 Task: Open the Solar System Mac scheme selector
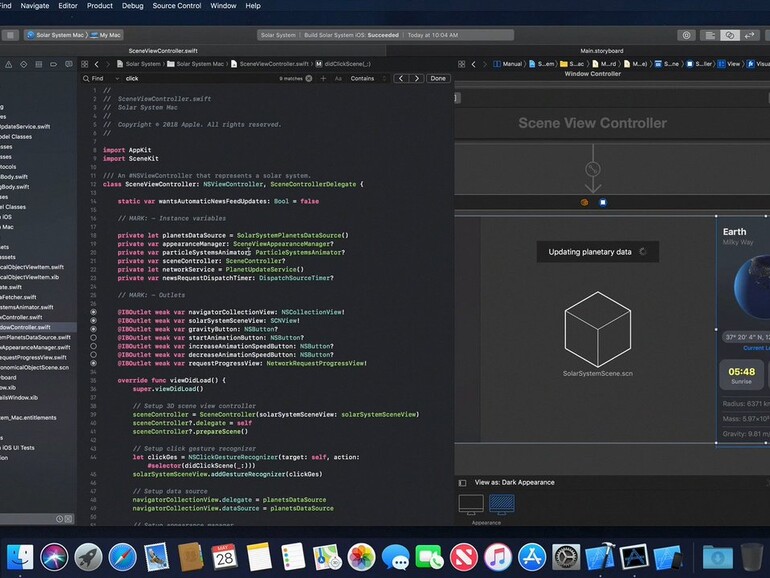(x=56, y=35)
